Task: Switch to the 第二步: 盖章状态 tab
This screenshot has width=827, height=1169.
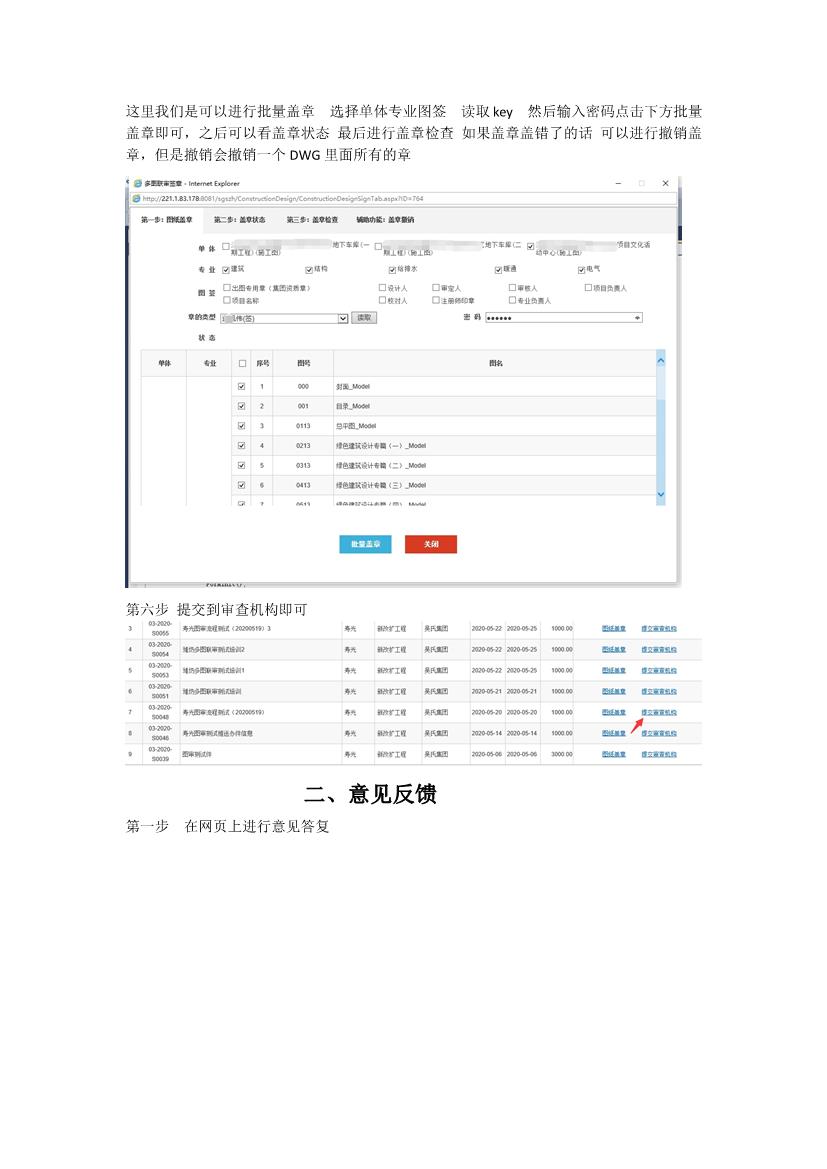Action: click(239, 220)
